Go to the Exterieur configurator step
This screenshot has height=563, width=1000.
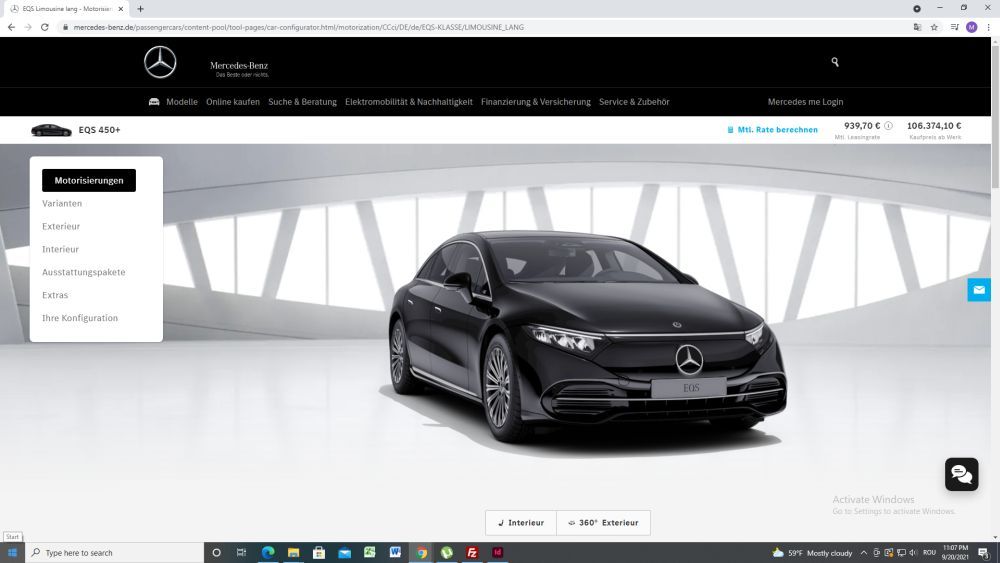[61, 226]
